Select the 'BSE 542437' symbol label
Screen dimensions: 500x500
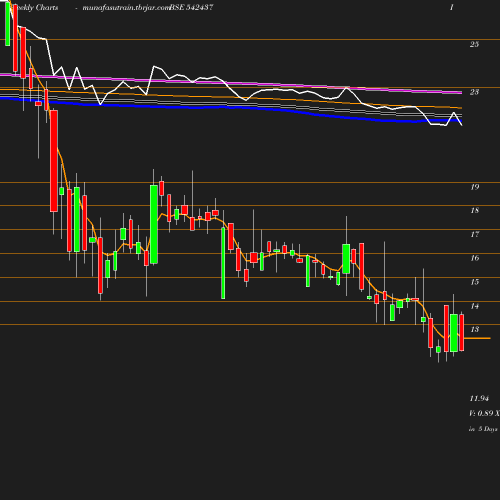[x=191, y=7]
